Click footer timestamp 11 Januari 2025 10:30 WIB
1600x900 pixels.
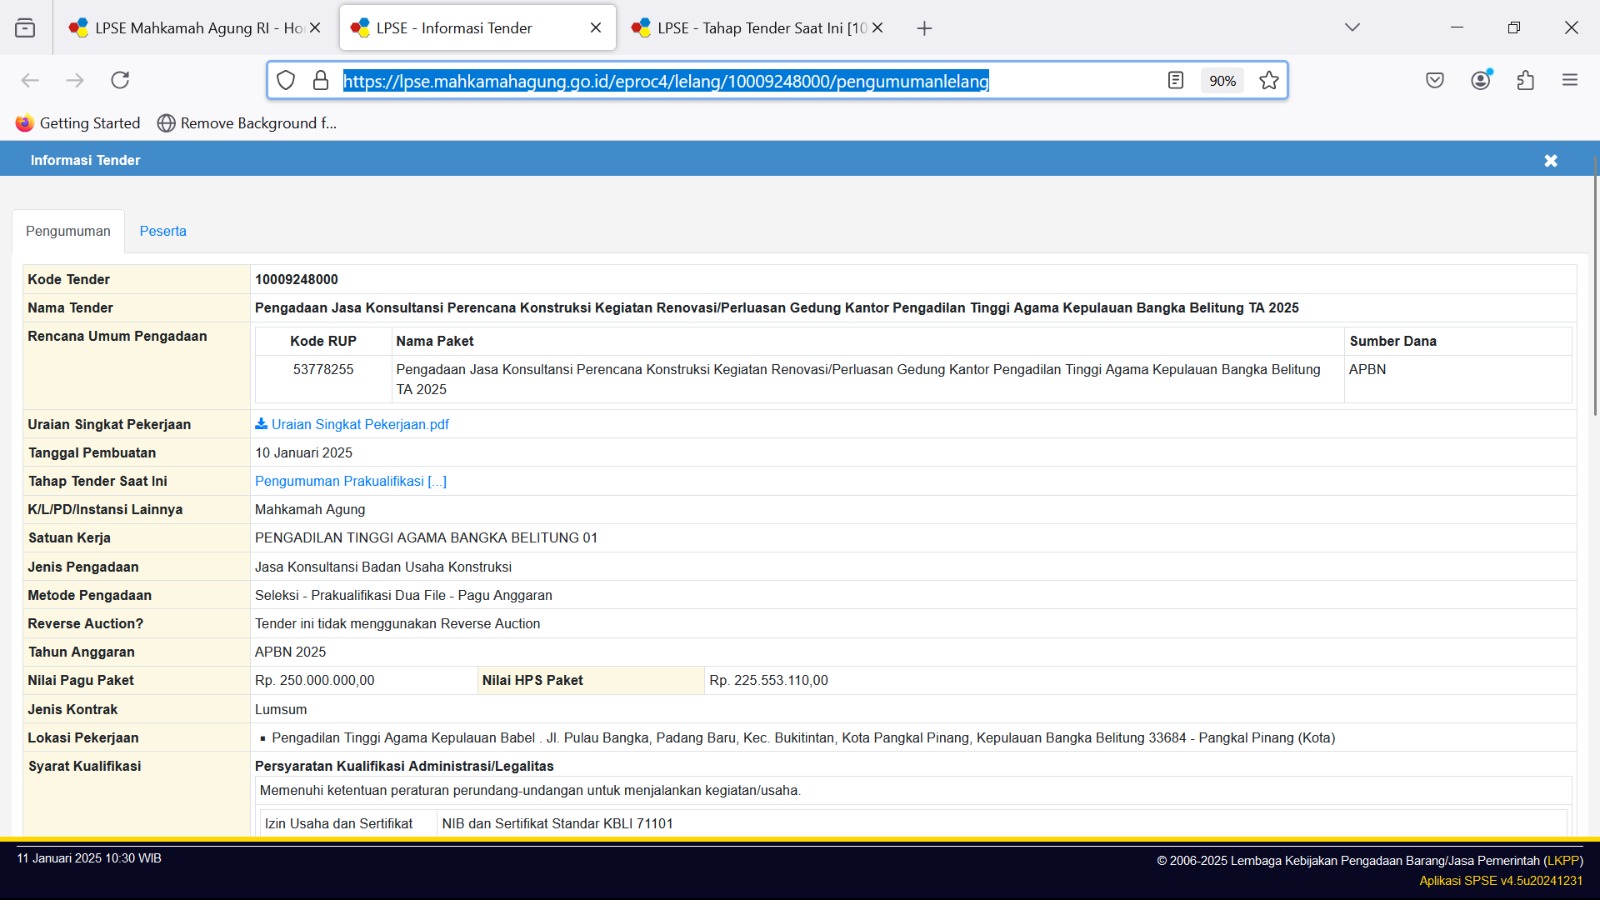89,858
